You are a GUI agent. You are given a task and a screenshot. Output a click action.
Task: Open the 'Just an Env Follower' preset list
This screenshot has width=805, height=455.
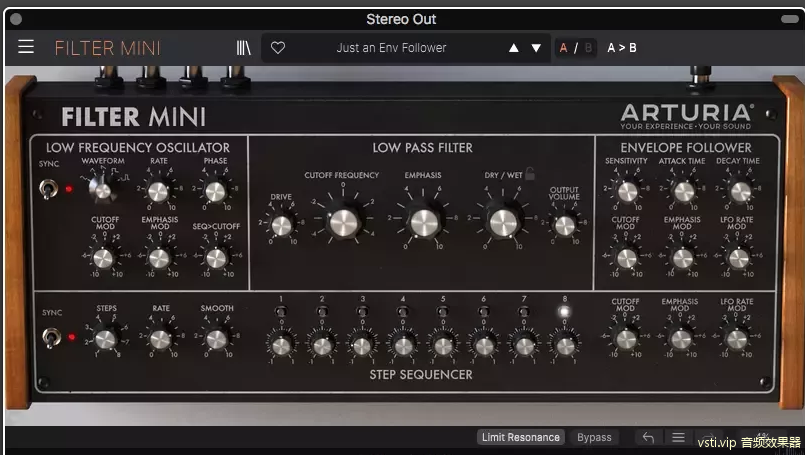(x=391, y=47)
